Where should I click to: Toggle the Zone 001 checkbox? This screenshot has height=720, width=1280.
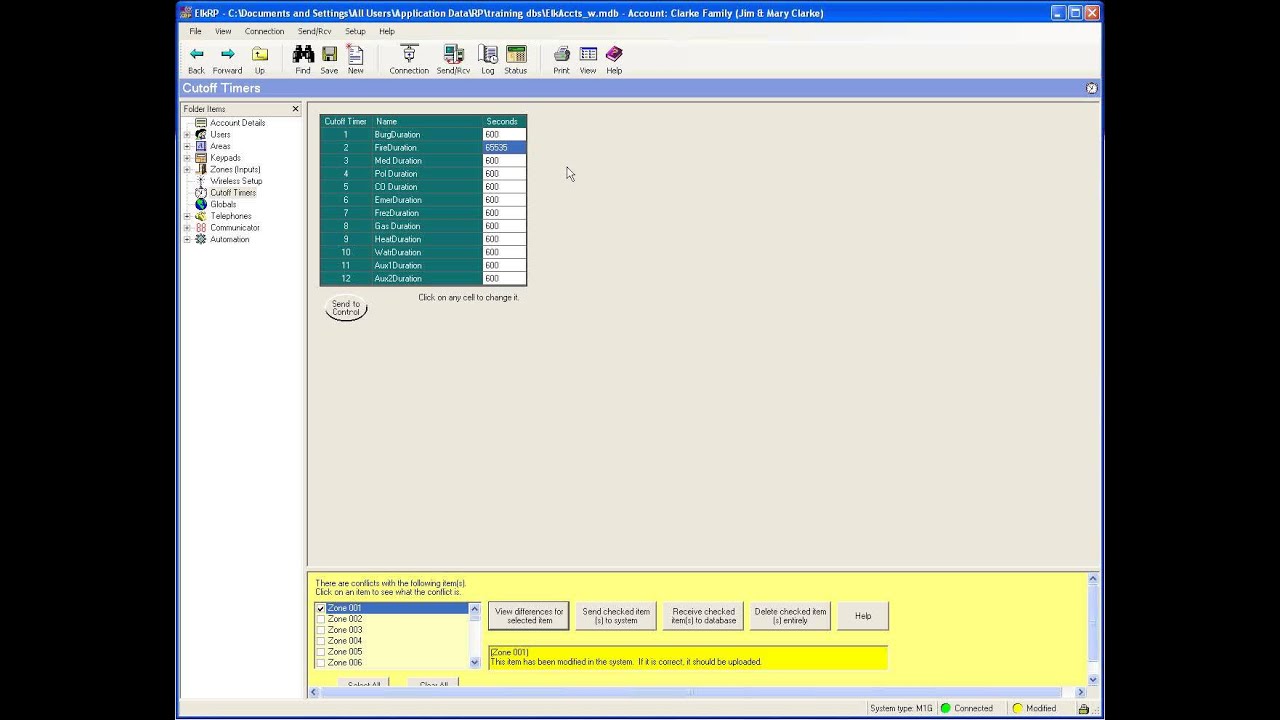(x=321, y=608)
